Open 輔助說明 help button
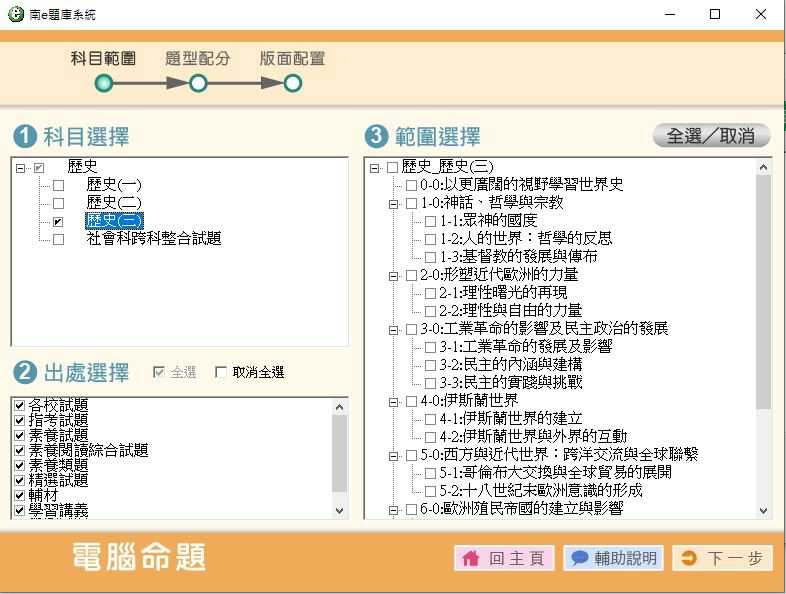786x594 pixels. click(614, 558)
